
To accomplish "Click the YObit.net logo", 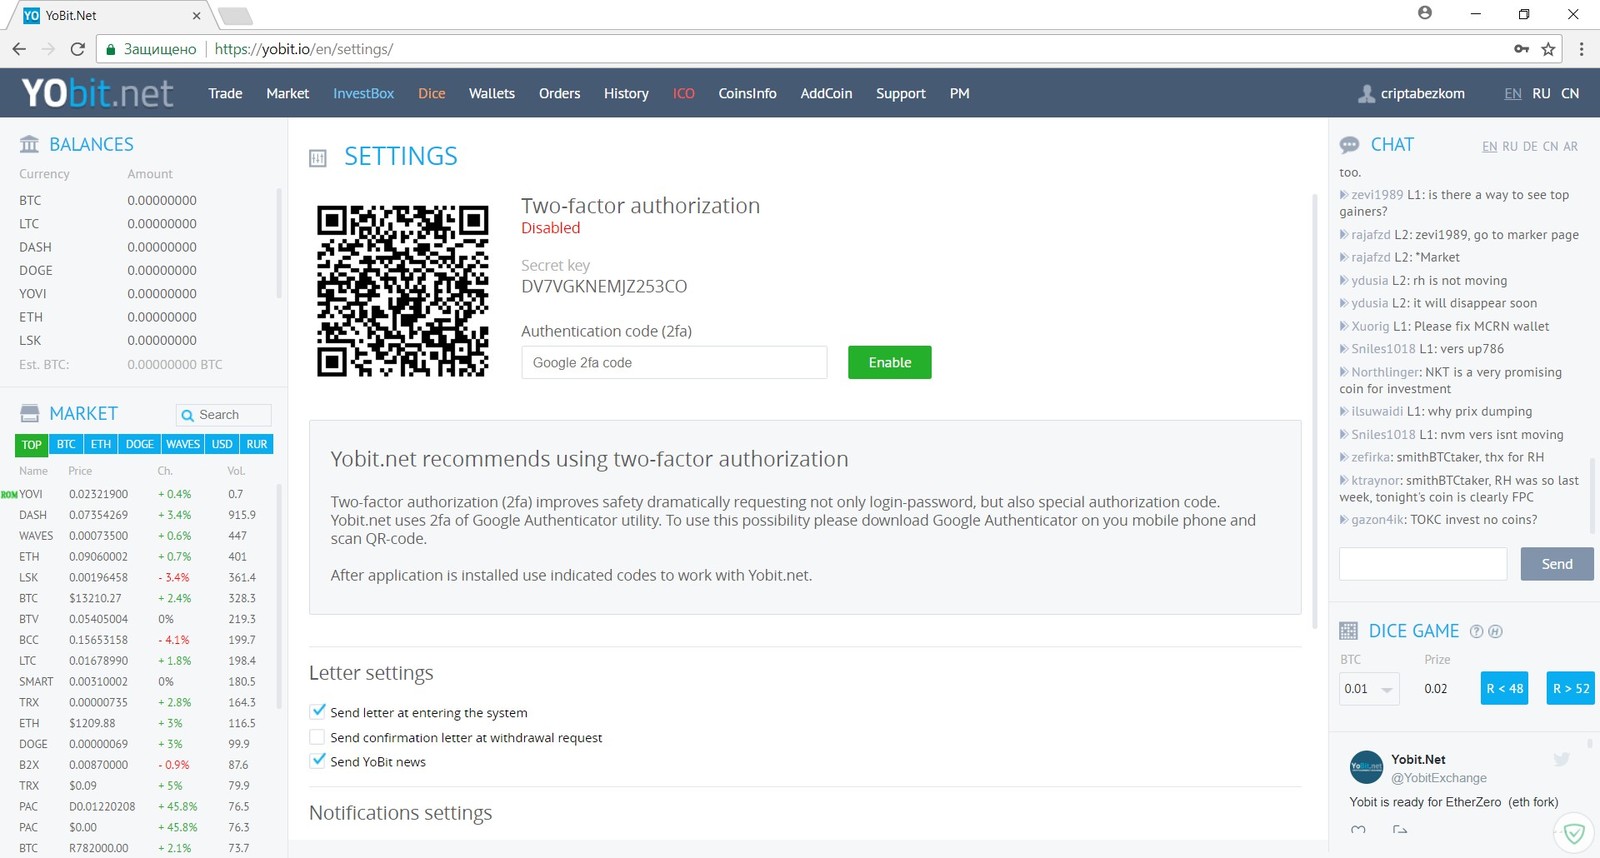I will tap(97, 93).
